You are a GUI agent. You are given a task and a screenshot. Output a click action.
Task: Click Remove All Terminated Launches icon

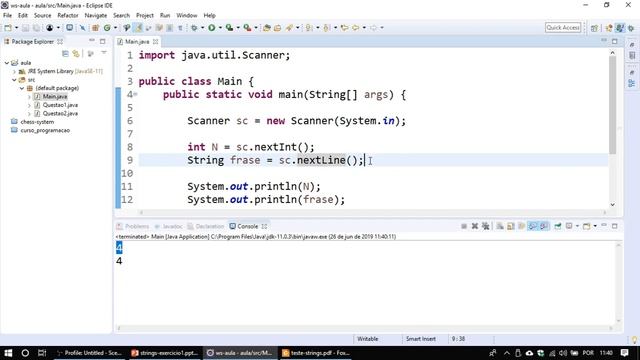485,226
